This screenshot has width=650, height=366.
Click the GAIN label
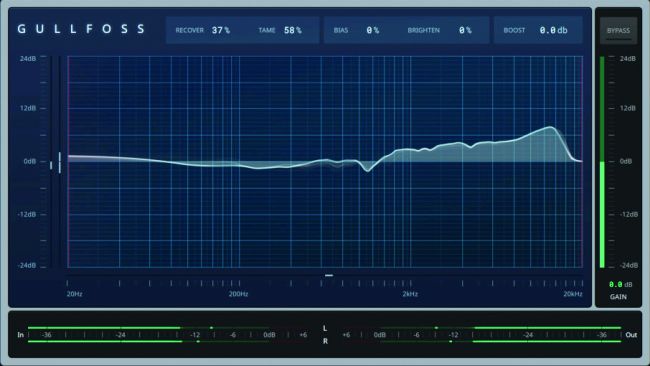618,297
